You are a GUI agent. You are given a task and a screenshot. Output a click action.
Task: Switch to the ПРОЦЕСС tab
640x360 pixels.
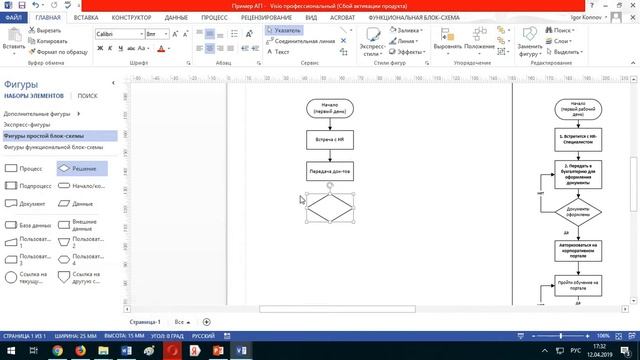tap(214, 18)
